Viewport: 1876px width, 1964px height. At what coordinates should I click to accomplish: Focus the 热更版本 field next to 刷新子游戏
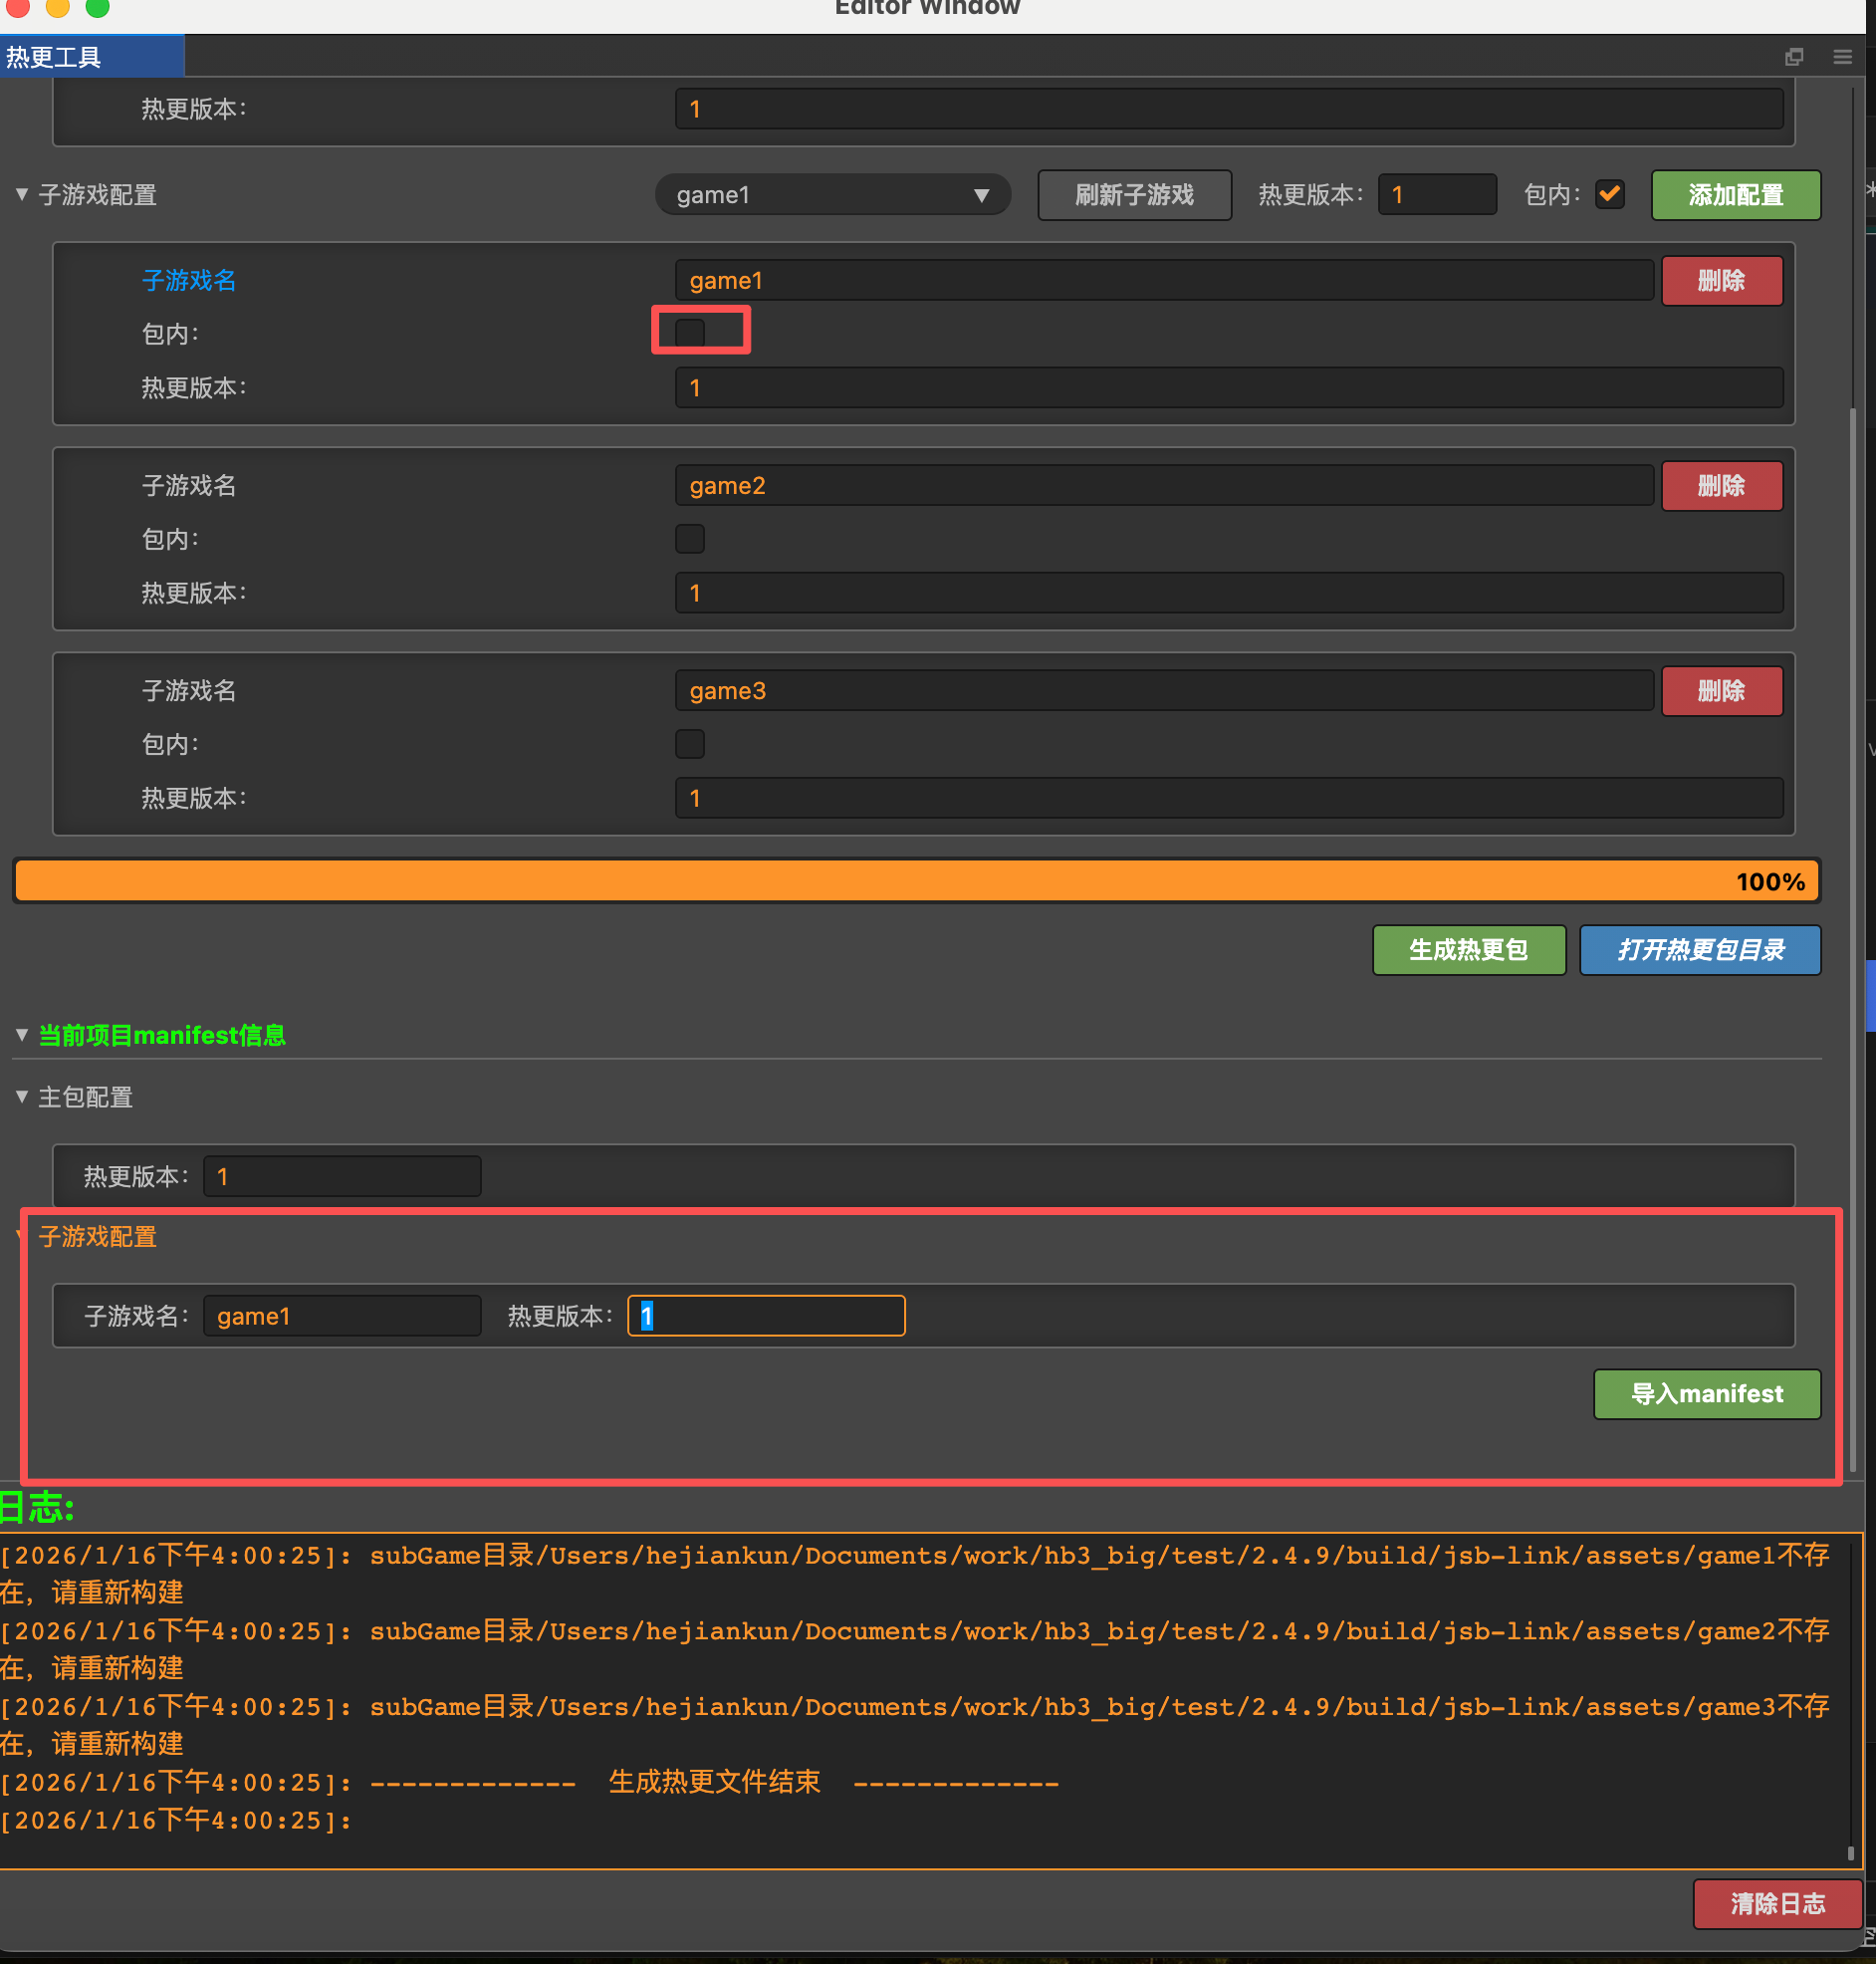1437,195
